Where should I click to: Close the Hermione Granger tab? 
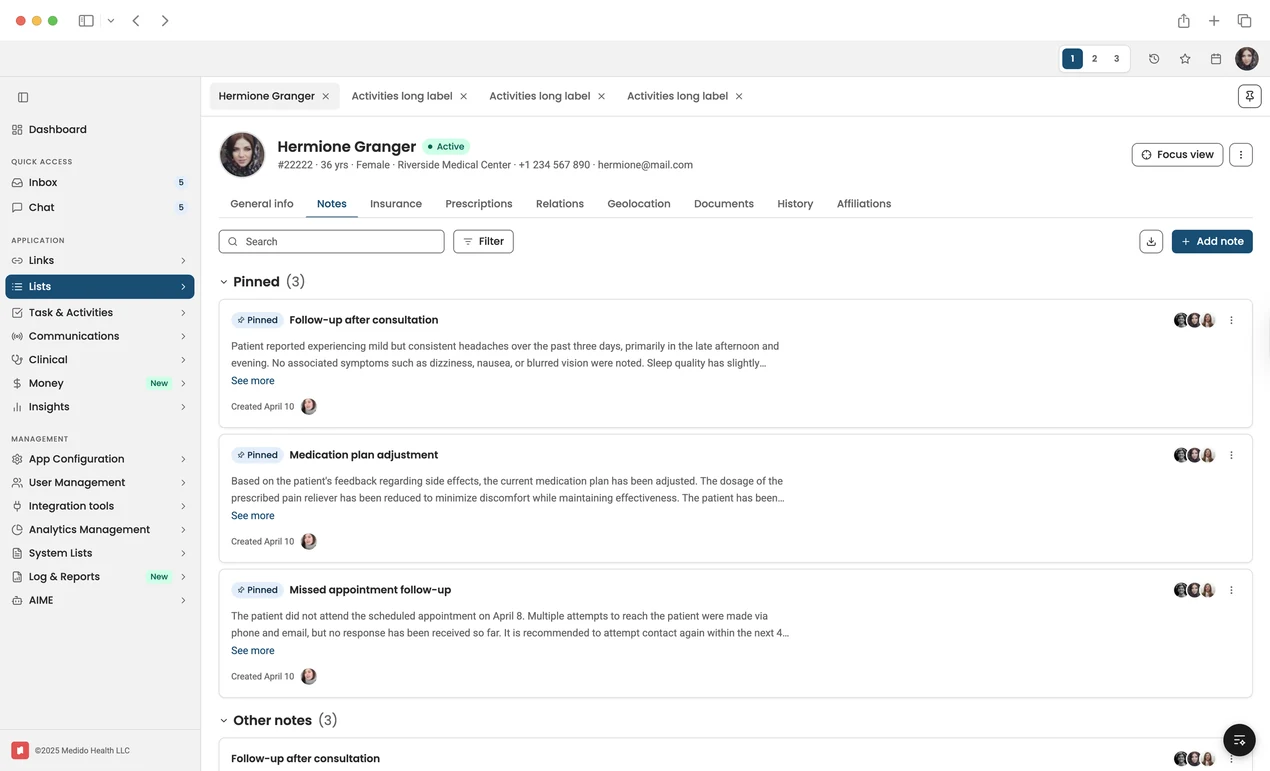click(x=325, y=96)
